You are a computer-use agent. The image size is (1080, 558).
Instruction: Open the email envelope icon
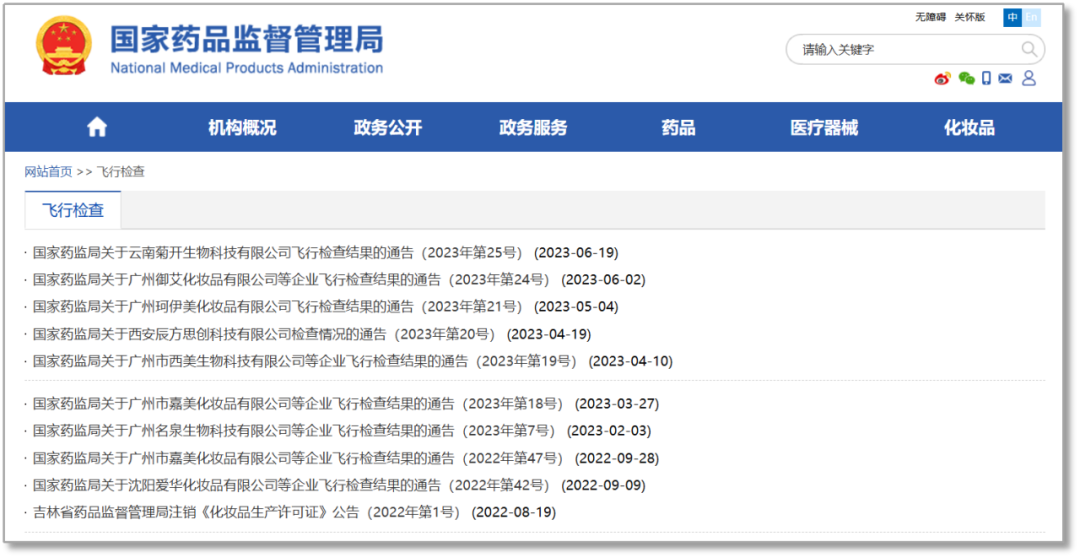(x=1006, y=79)
